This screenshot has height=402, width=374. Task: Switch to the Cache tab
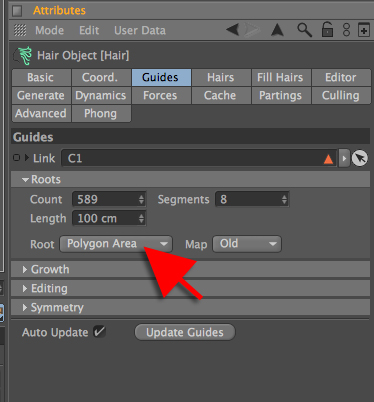click(x=221, y=96)
